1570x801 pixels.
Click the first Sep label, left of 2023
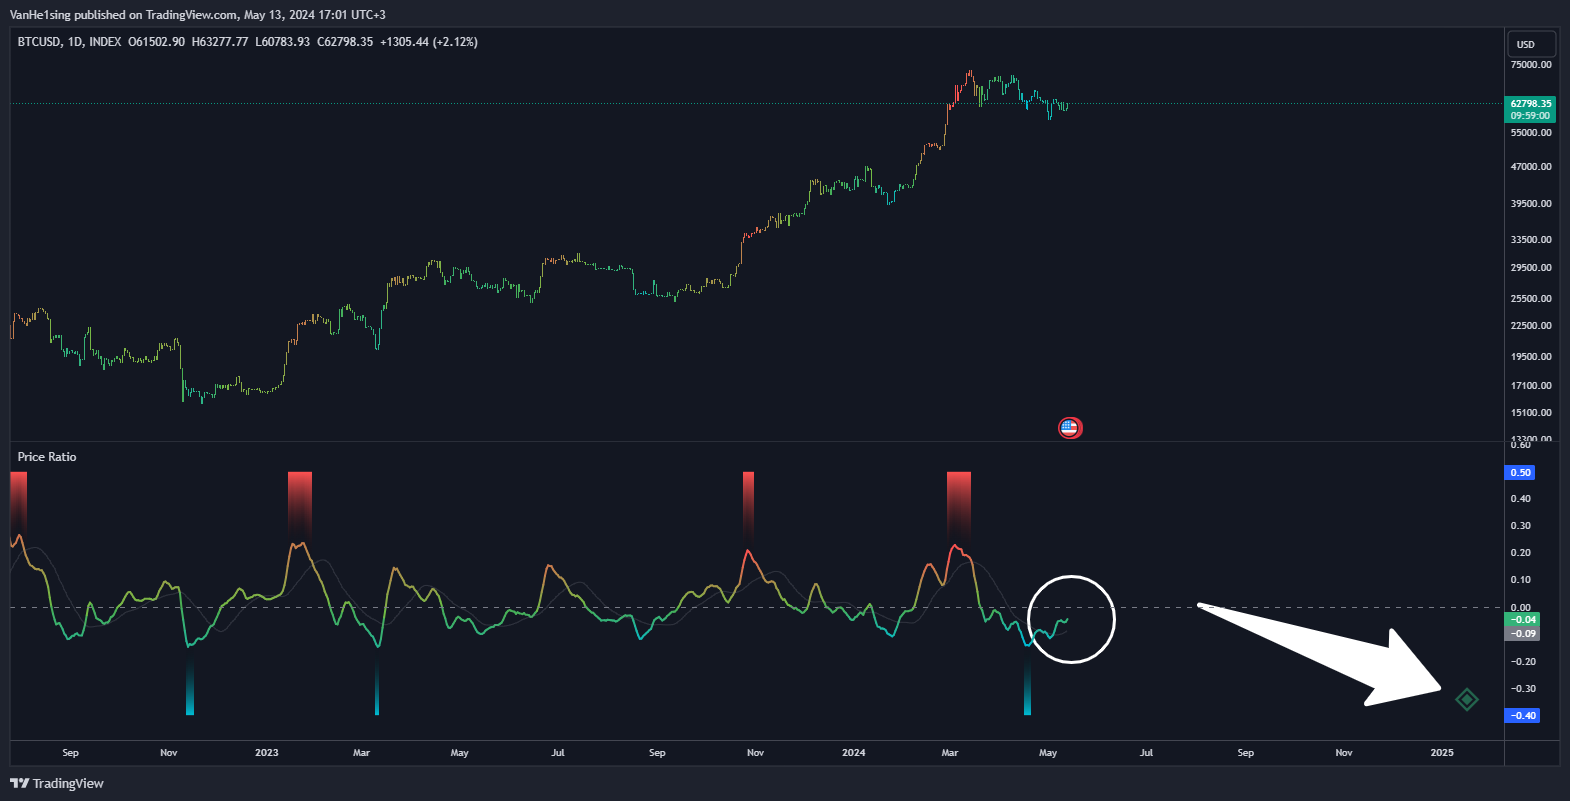tap(70, 753)
